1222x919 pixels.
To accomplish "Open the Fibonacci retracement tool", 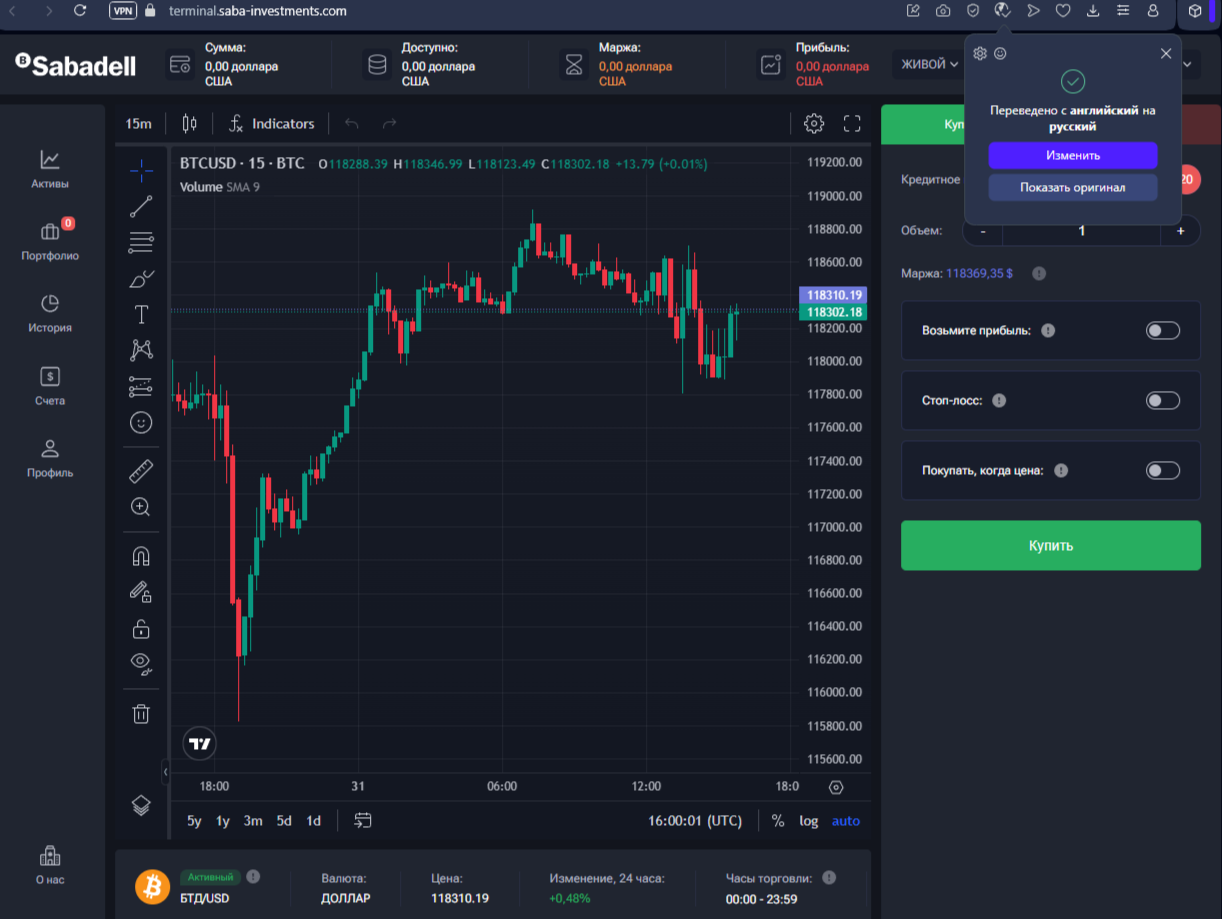I will (x=141, y=242).
